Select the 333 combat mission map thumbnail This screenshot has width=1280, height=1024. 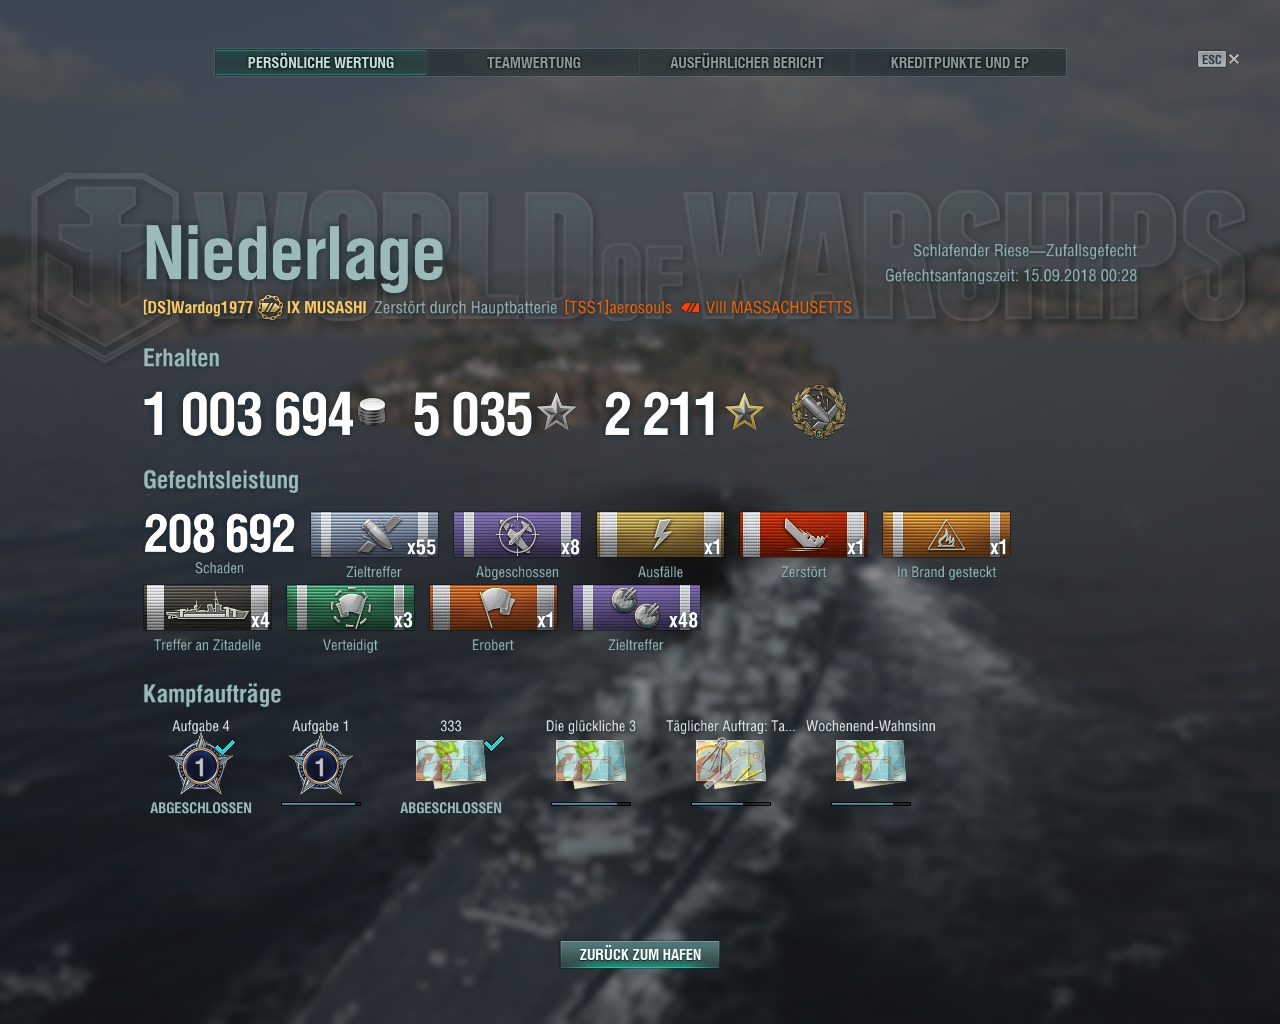pyautogui.click(x=451, y=764)
